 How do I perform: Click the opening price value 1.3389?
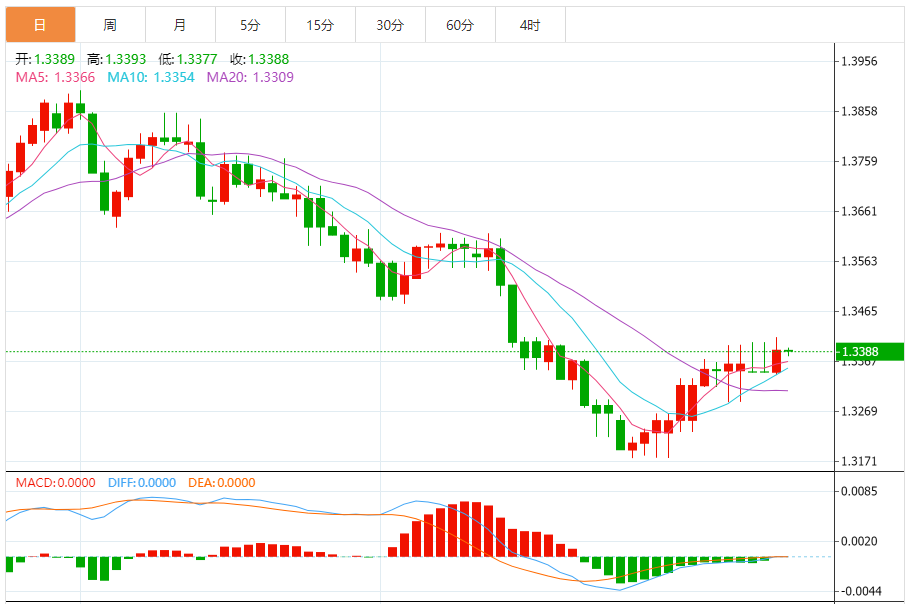pyautogui.click(x=55, y=59)
